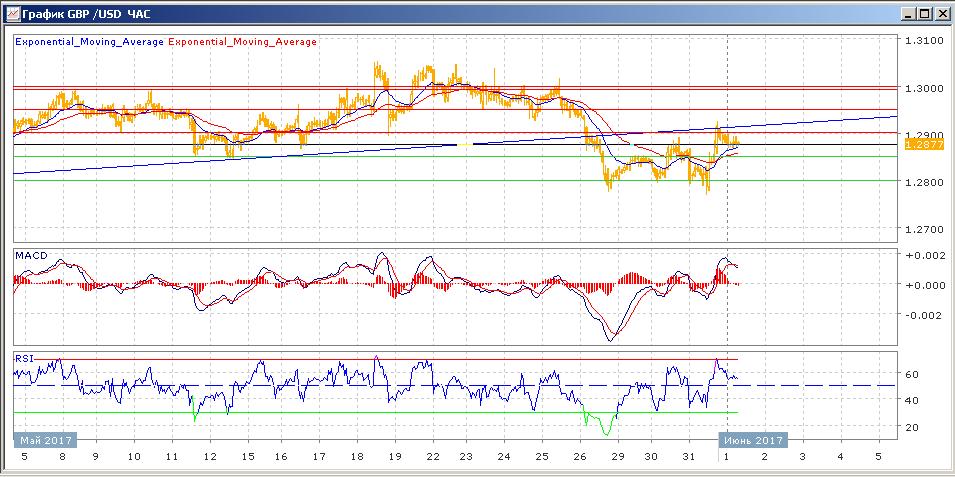
Task: Click the 1.3000 price axis label
Action: pos(924,88)
